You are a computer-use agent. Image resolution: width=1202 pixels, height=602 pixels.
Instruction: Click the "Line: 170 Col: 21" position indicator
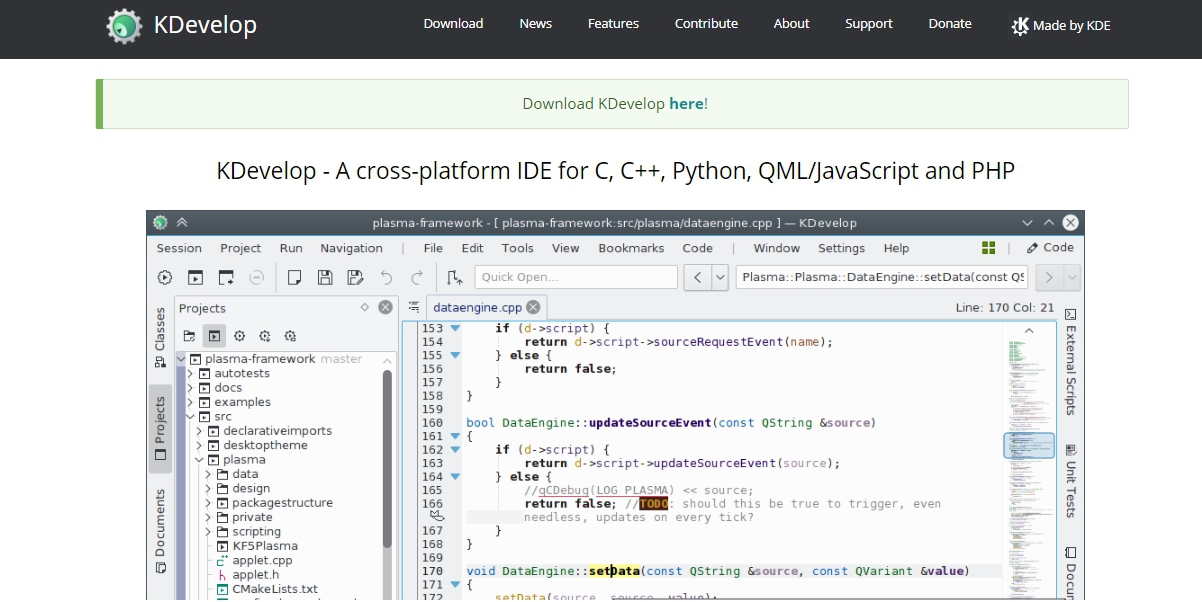pyautogui.click(x=1005, y=308)
